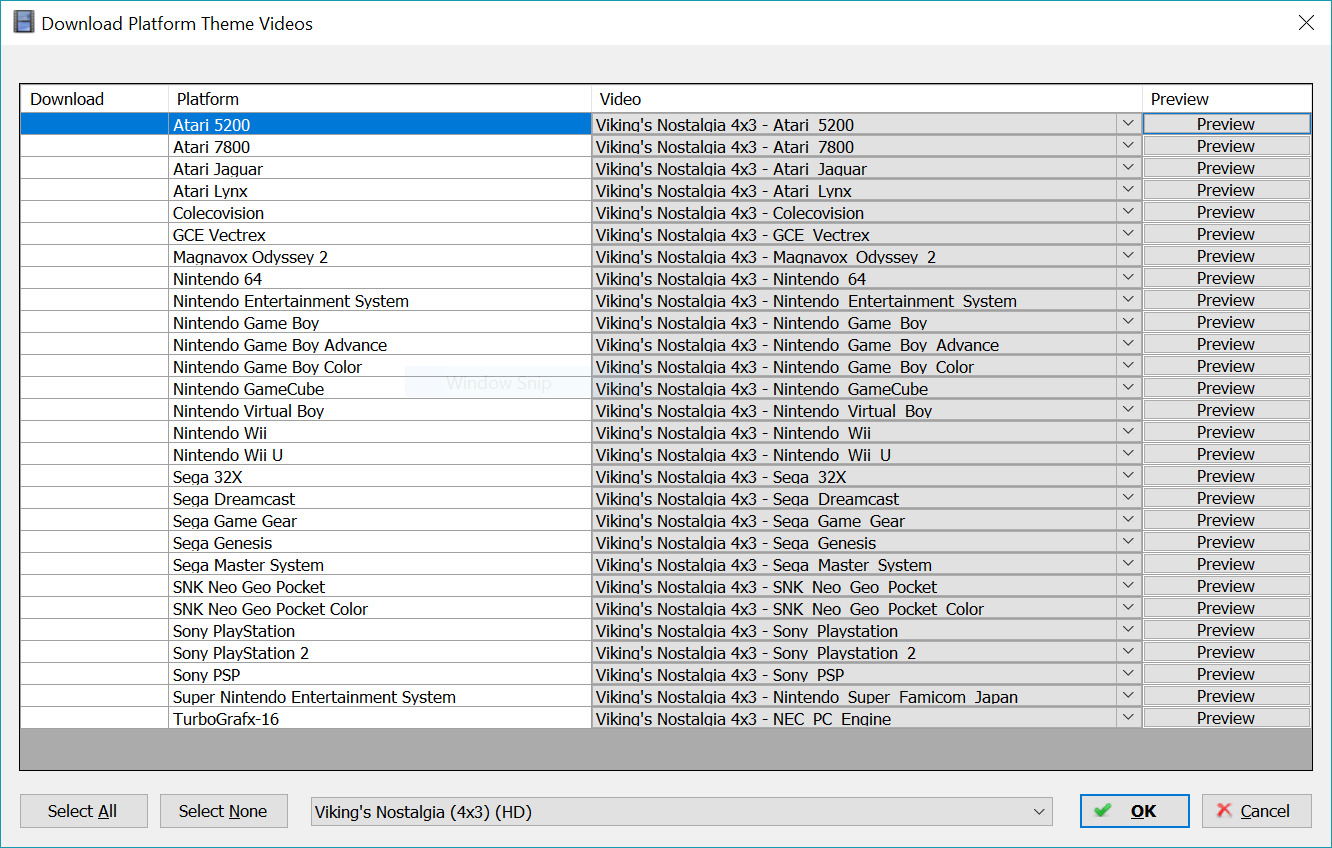Toggle download cell for Atari 7800
The height and width of the screenshot is (848, 1332).
point(94,146)
